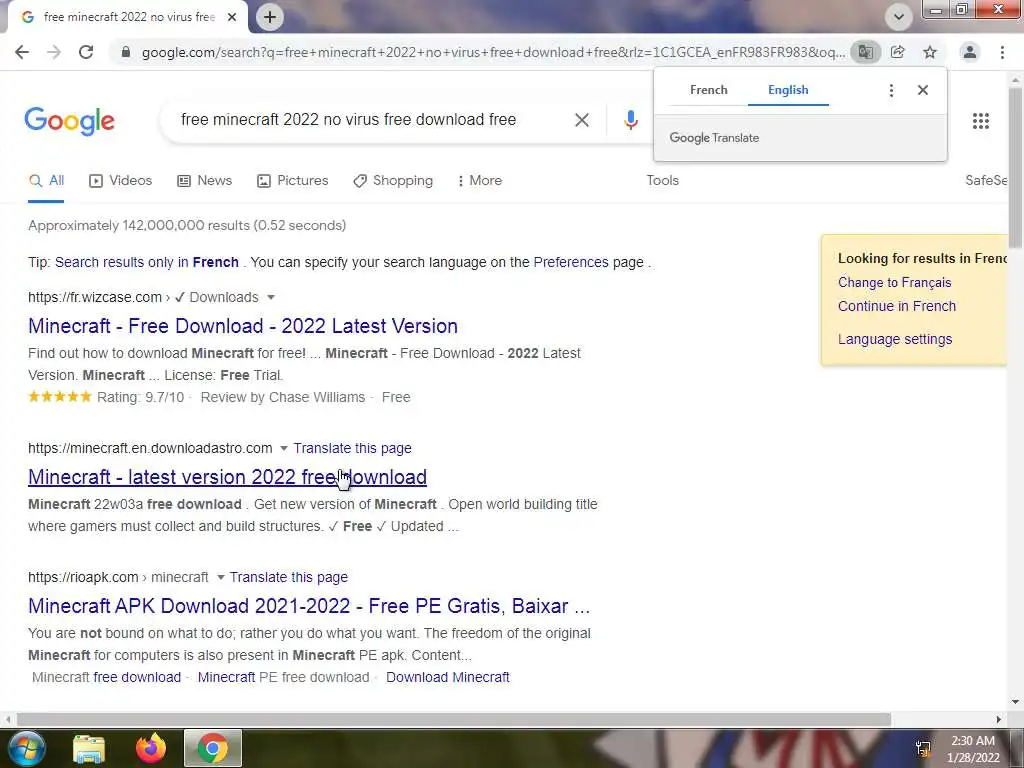
Task: Open File Explorer from the taskbar
Action: point(89,748)
